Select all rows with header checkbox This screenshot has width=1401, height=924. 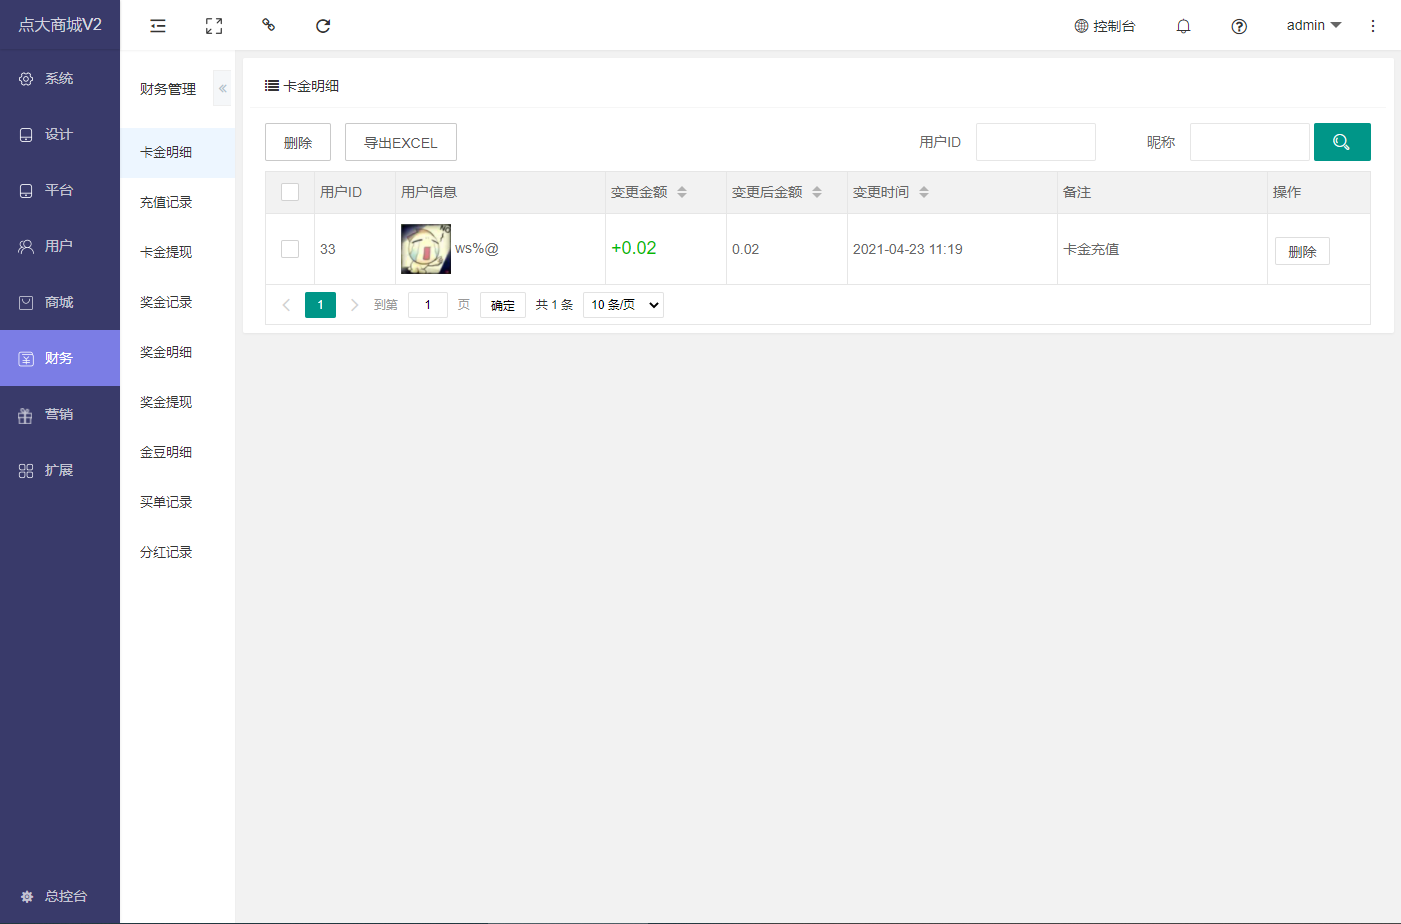tap(290, 192)
